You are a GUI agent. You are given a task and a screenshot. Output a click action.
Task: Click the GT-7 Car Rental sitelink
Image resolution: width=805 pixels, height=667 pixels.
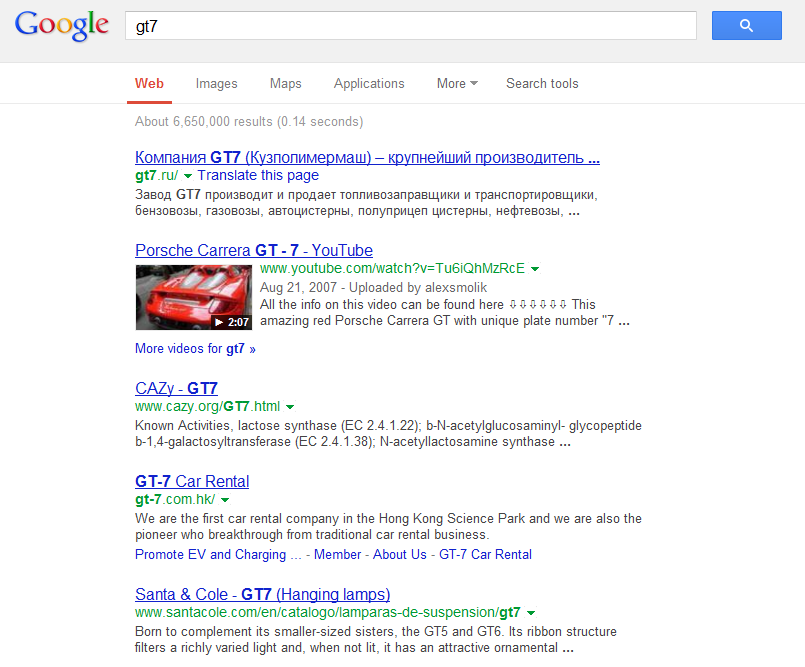[x=485, y=555]
